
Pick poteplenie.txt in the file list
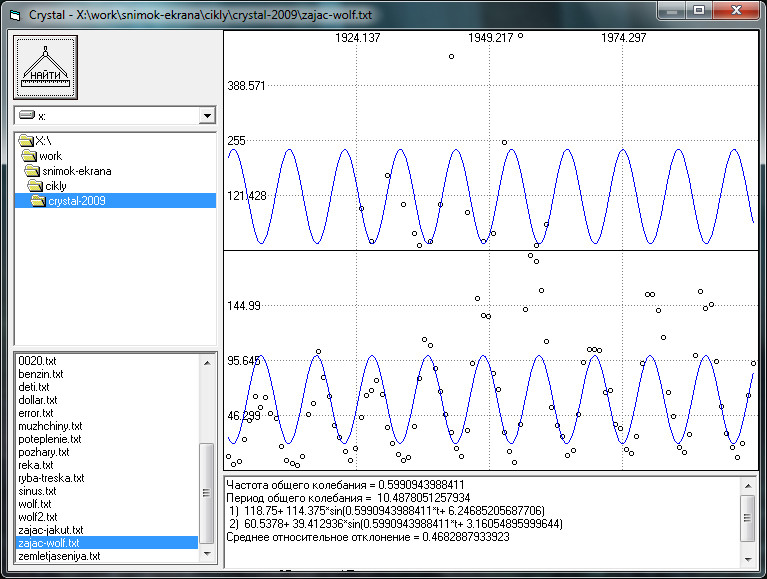pos(49,439)
